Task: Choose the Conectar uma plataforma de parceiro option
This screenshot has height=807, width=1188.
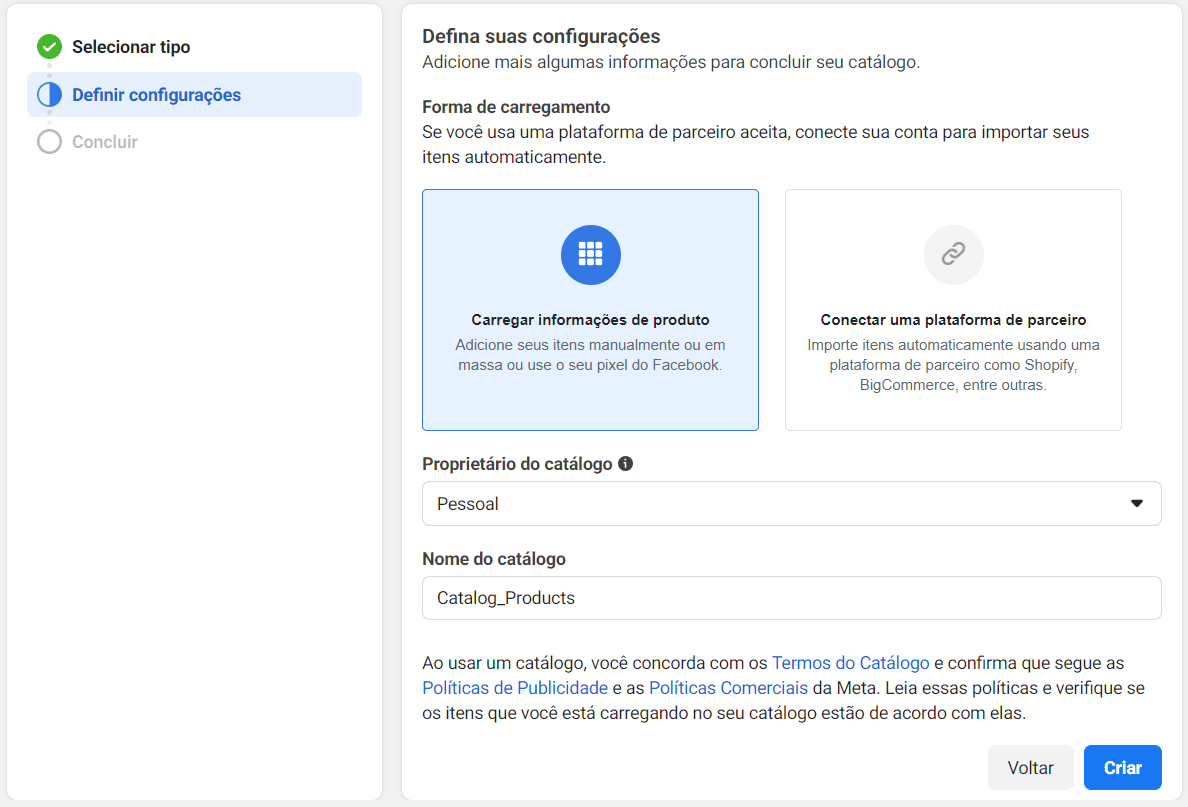Action: pos(953,320)
